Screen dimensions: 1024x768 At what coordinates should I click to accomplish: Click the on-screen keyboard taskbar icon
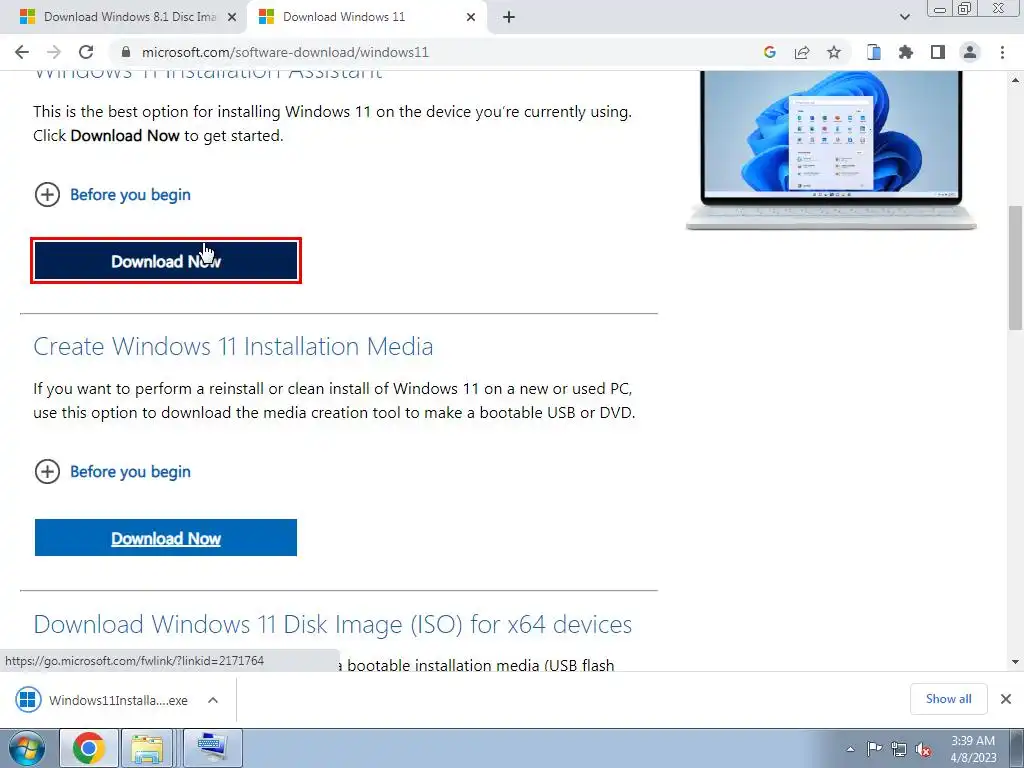pyautogui.click(x=213, y=748)
